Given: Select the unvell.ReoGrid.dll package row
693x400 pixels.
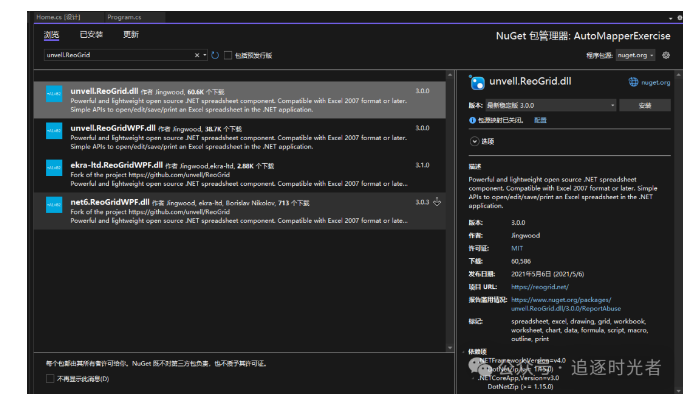Looking at the screenshot, I should tap(240, 100).
